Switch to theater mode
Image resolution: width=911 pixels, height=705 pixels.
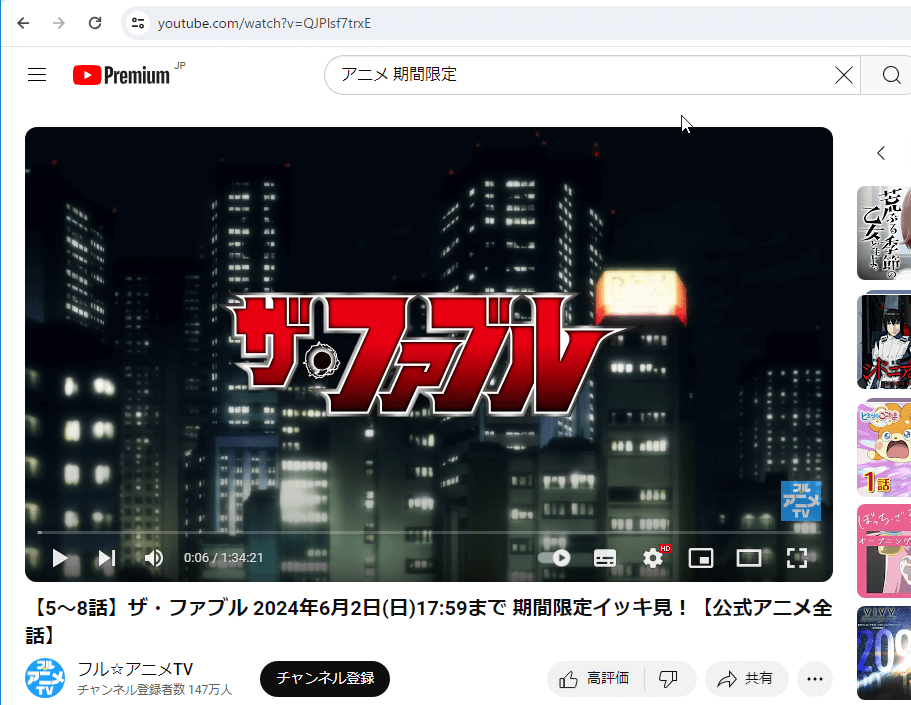pos(749,558)
